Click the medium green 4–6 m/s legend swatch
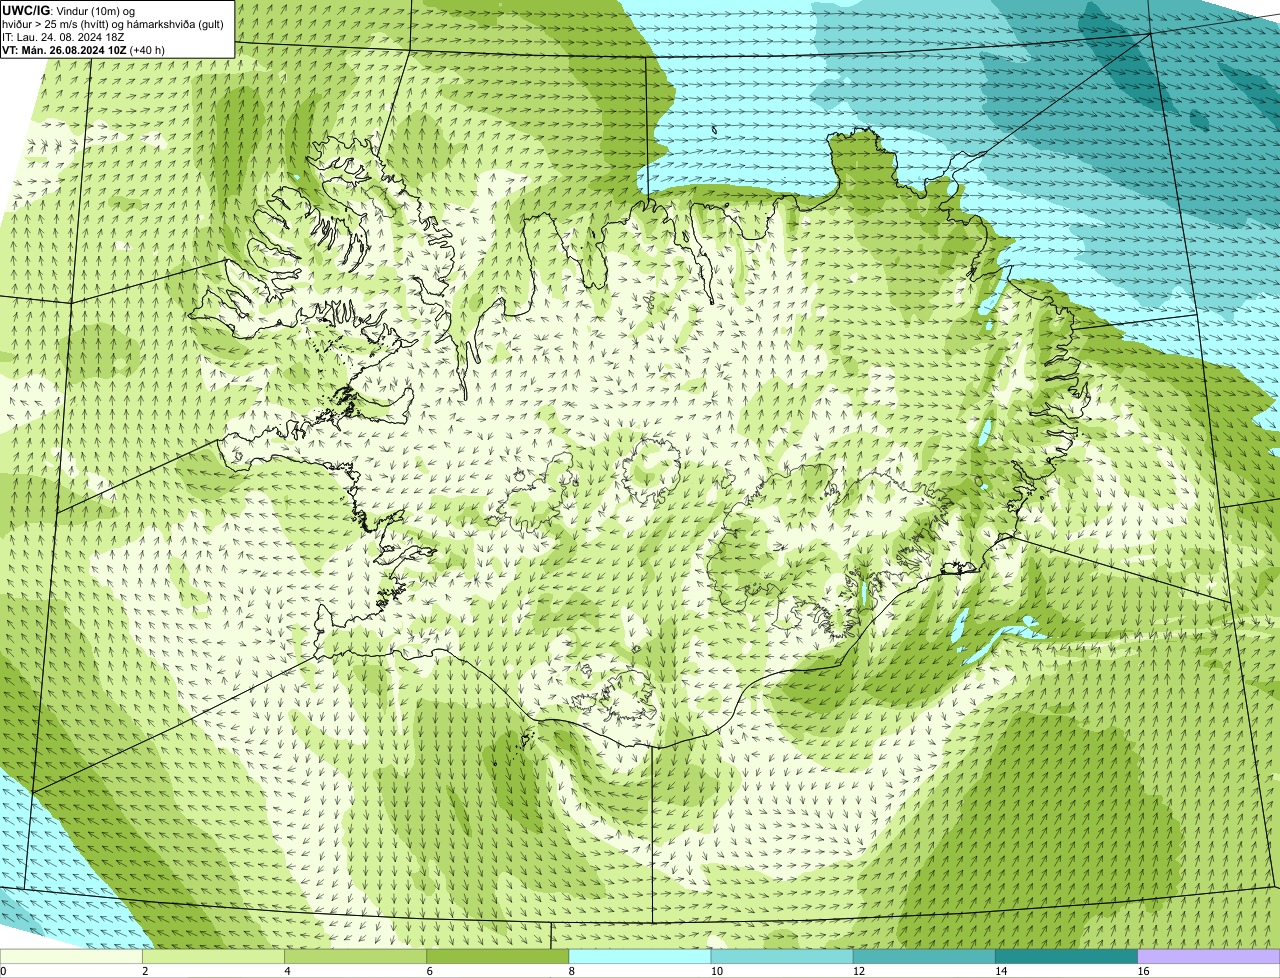The width and height of the screenshot is (1280, 978). 355,956
